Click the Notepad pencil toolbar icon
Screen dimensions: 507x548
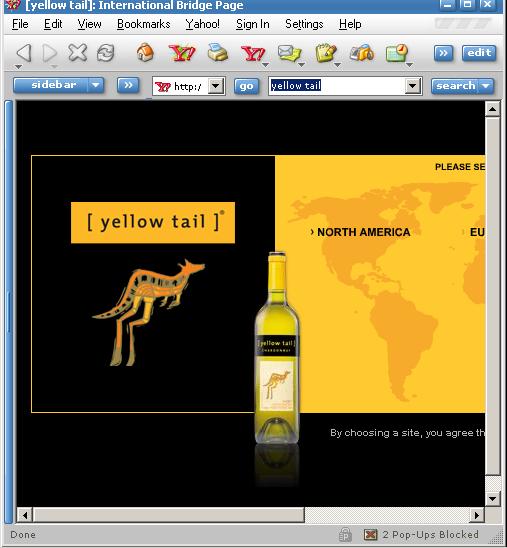pyautogui.click(x=326, y=53)
